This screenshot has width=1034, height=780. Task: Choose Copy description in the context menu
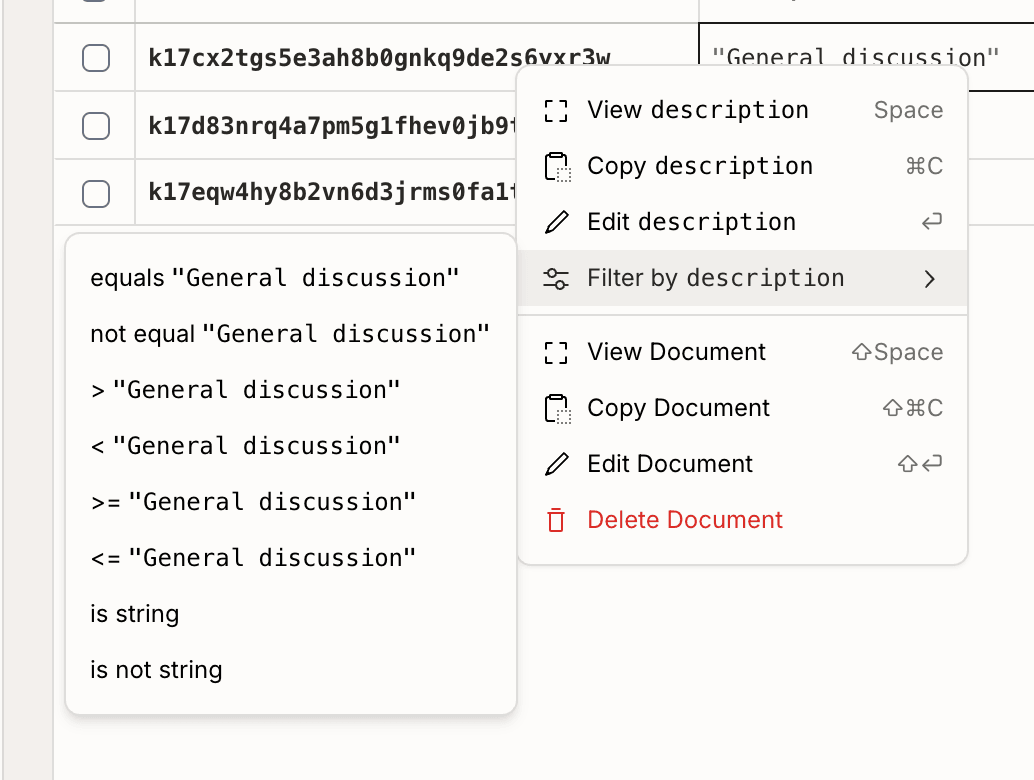coord(743,166)
